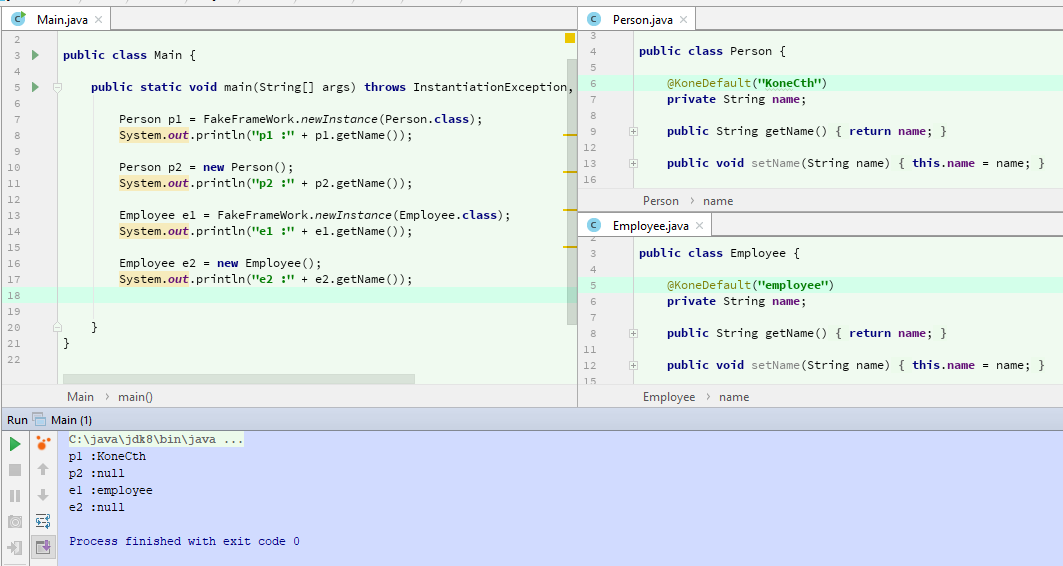Toggle scroll to end in console
The height and width of the screenshot is (566, 1063).
(x=43, y=546)
